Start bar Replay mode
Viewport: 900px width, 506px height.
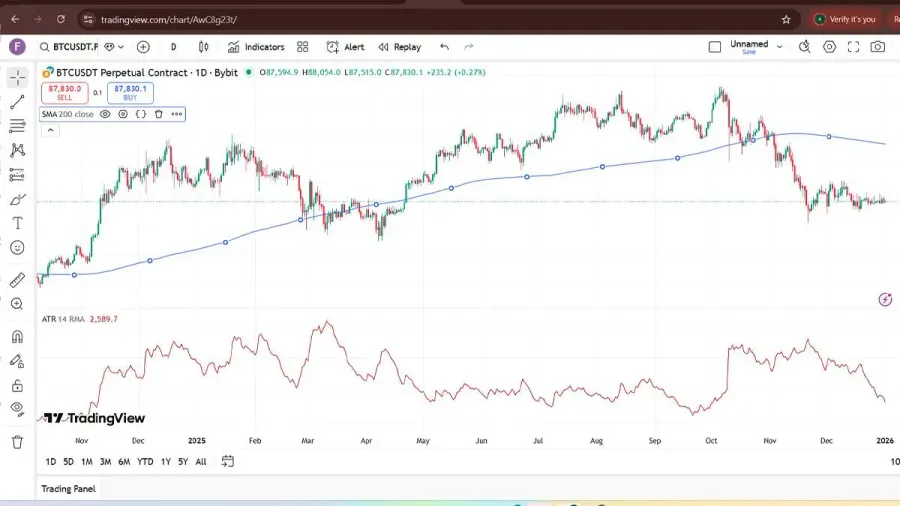399,47
